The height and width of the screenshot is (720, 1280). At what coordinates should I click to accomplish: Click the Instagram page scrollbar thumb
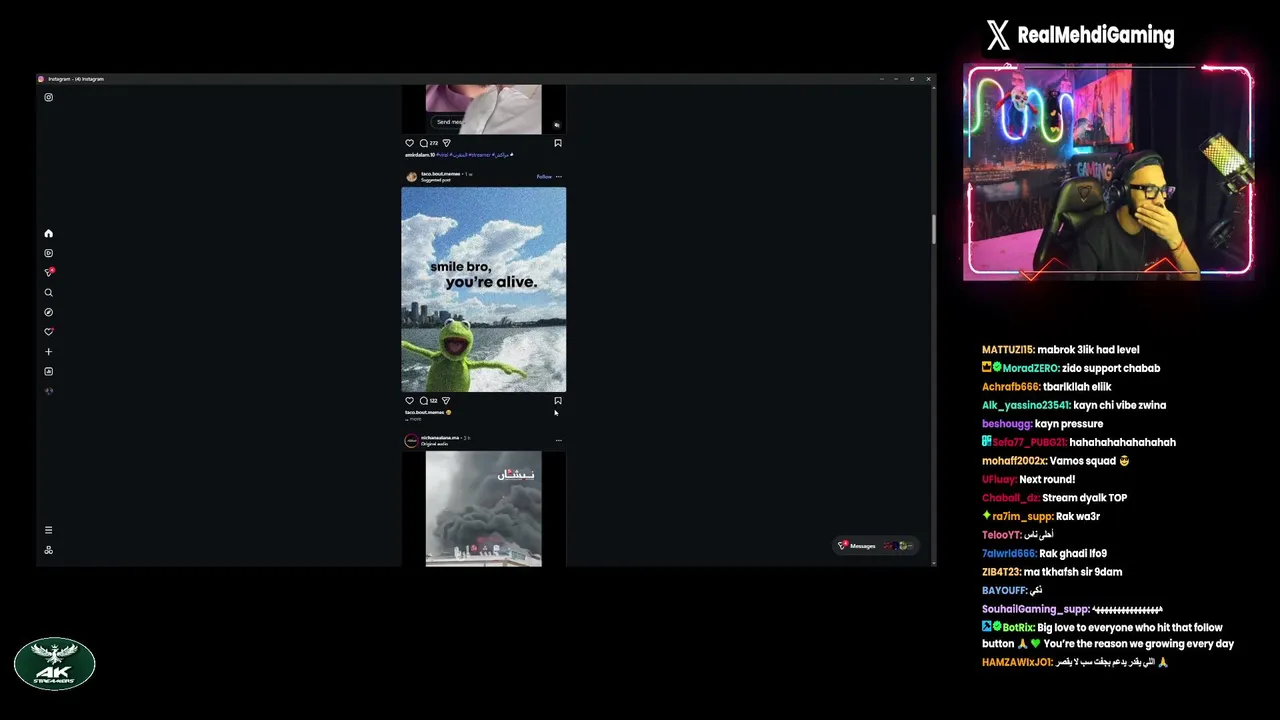coord(934,229)
